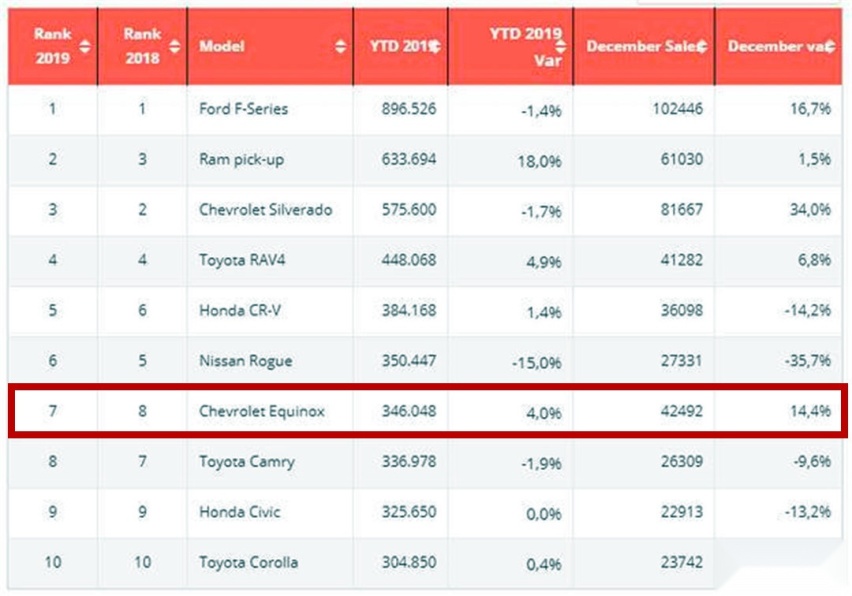Sort by Rank 2018 column arrows
This screenshot has width=852, height=596.
(x=174, y=46)
